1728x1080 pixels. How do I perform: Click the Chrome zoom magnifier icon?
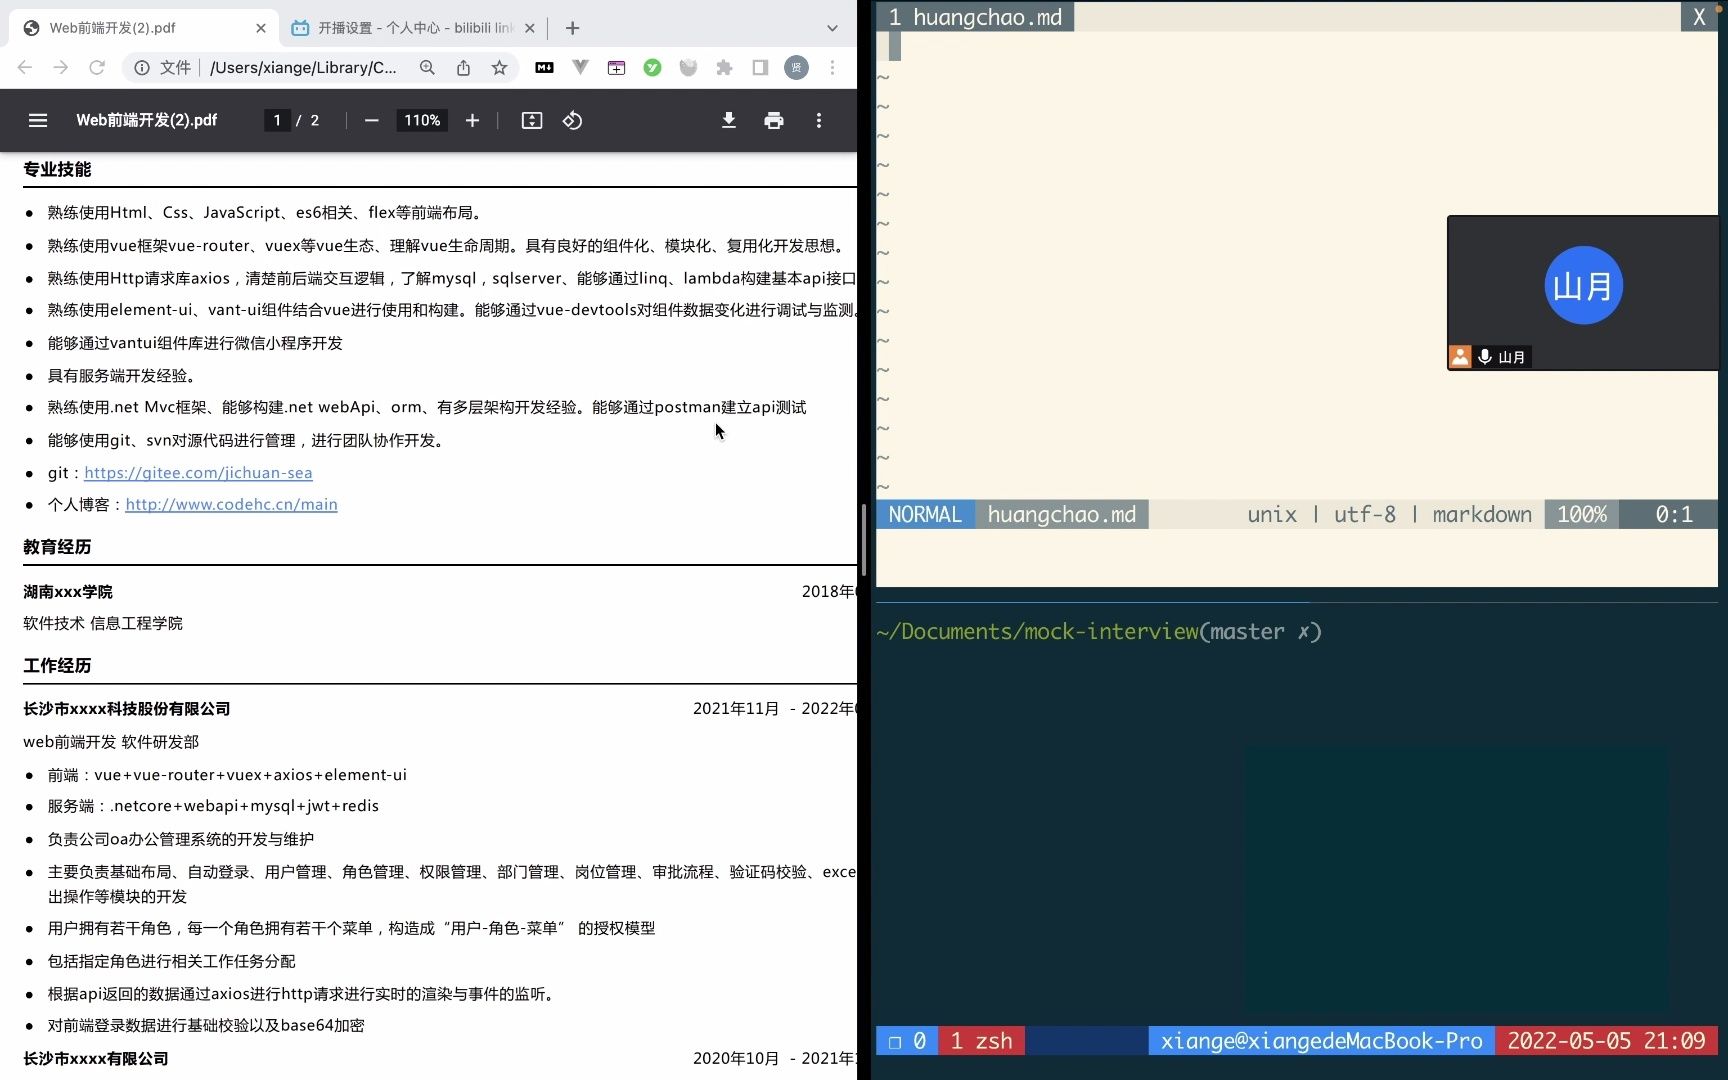tap(427, 67)
